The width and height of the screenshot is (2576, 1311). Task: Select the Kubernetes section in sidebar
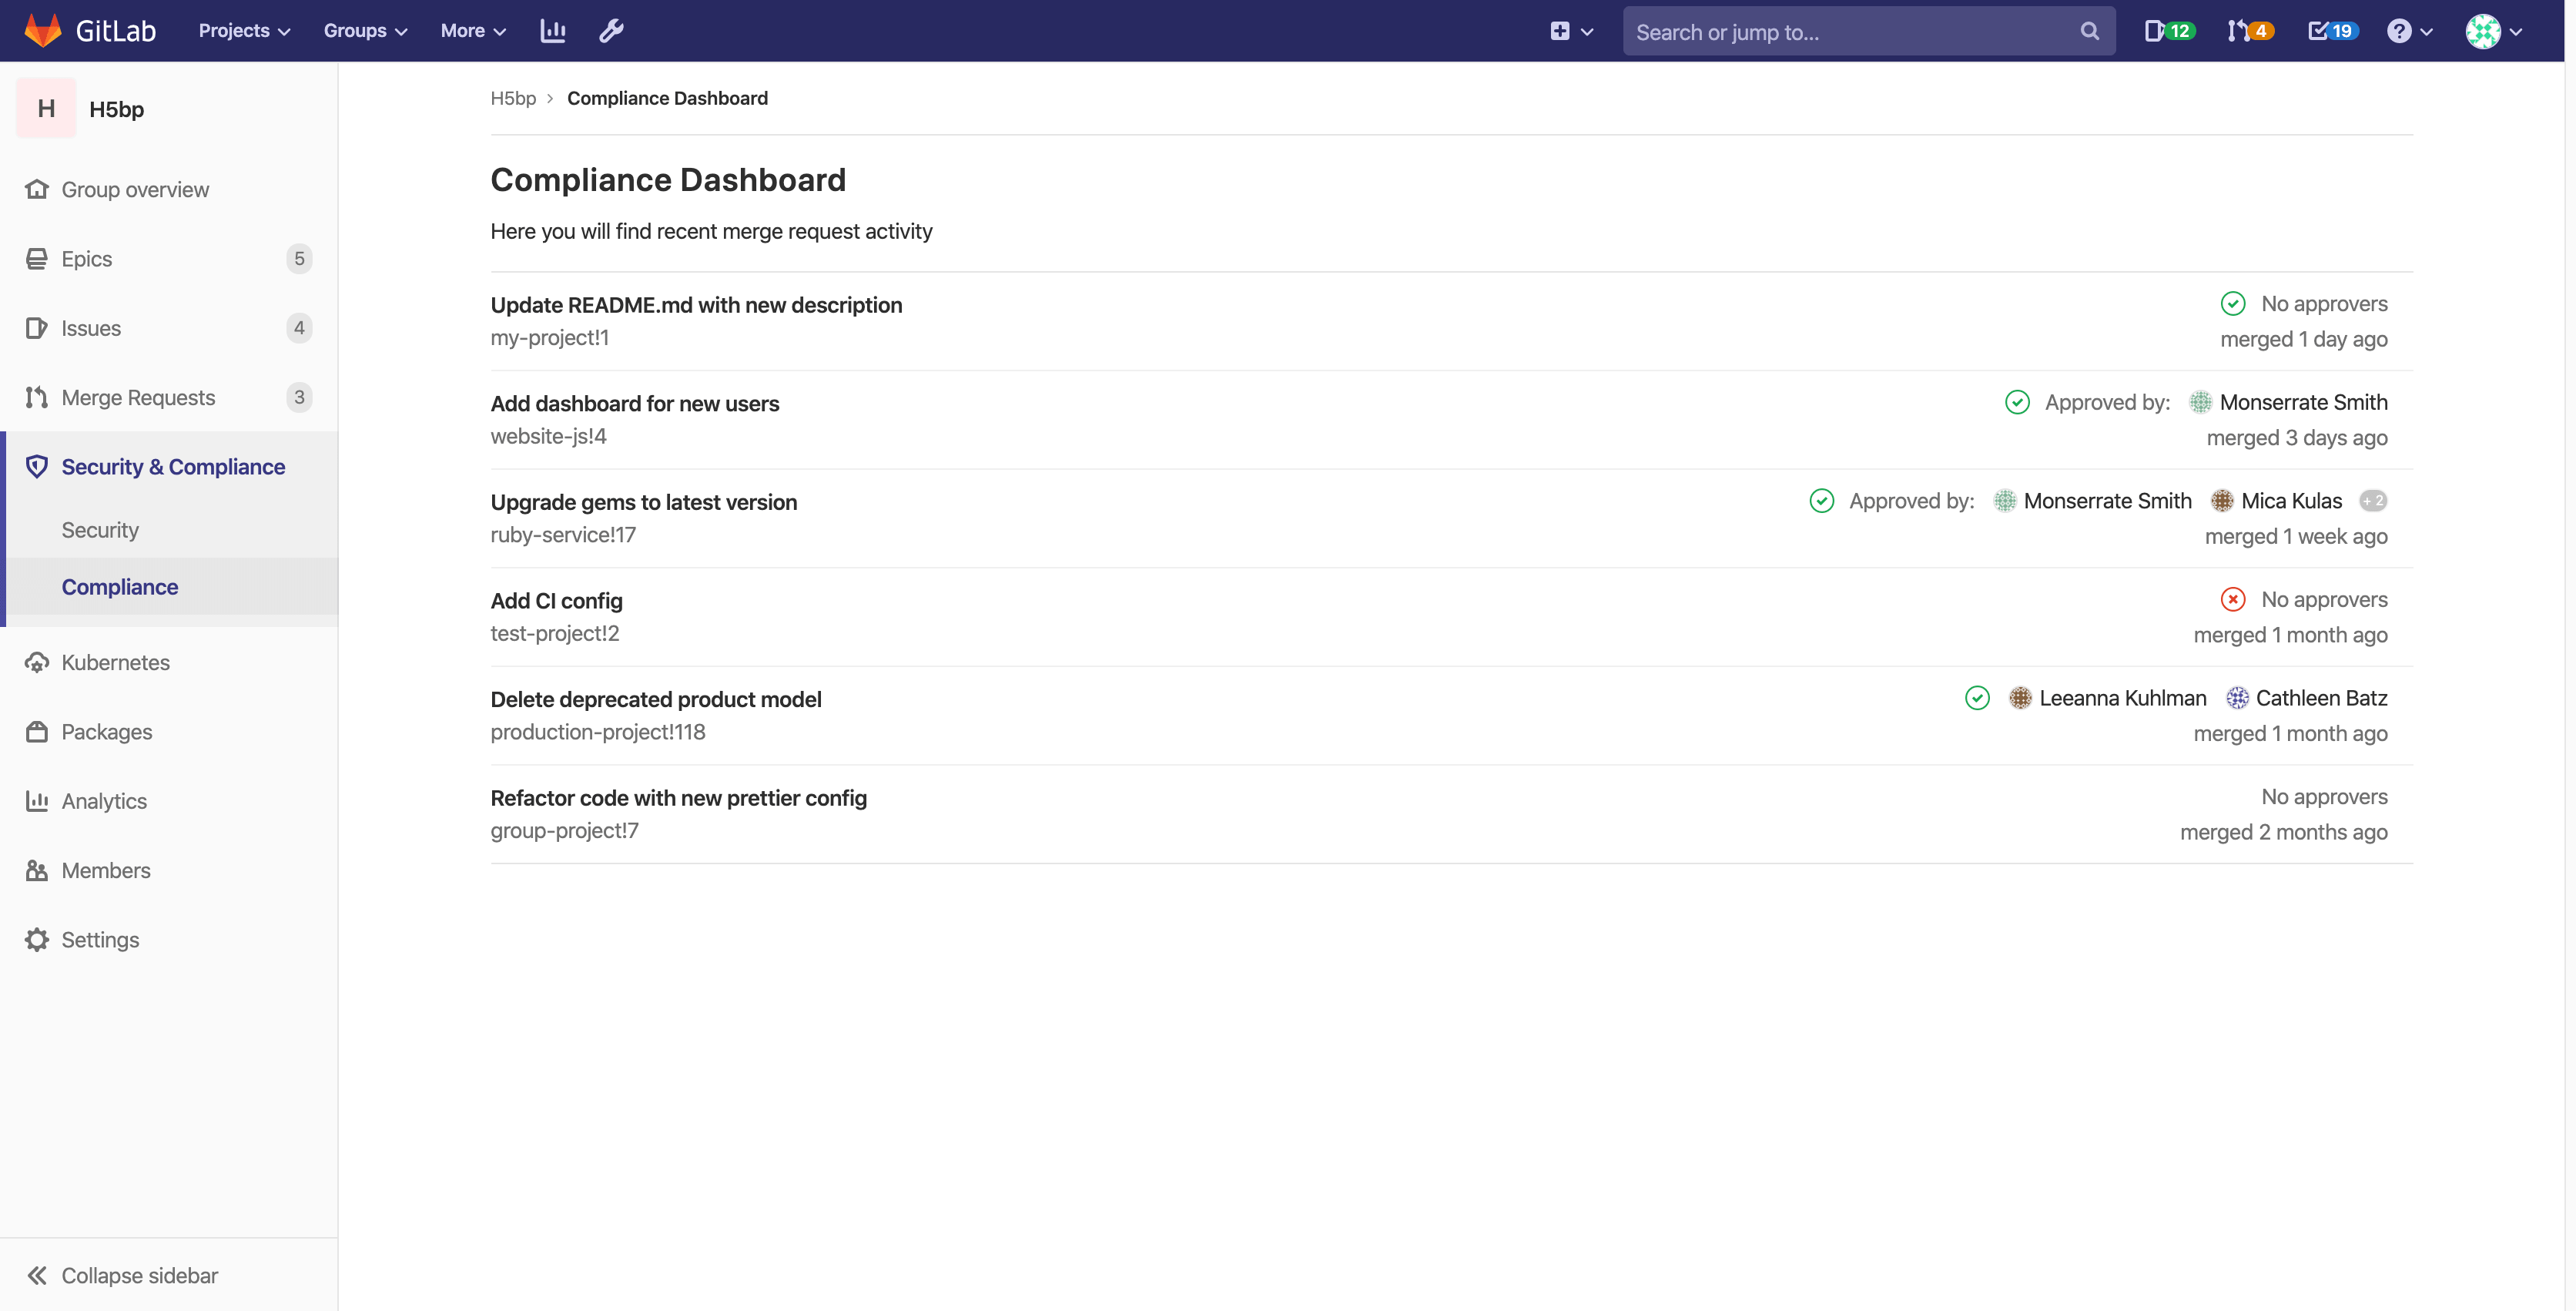pyautogui.click(x=115, y=661)
